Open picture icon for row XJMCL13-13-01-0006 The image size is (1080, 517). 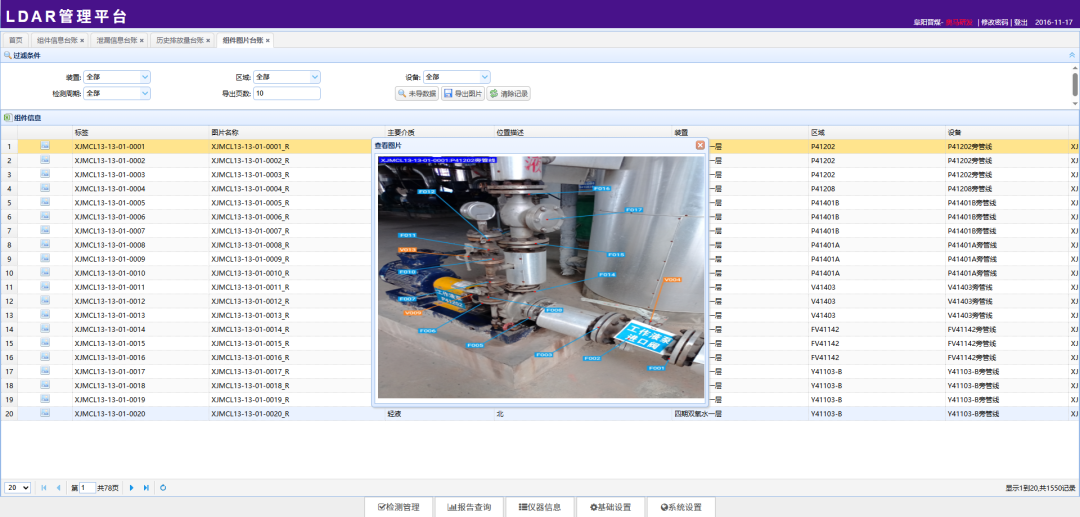45,216
